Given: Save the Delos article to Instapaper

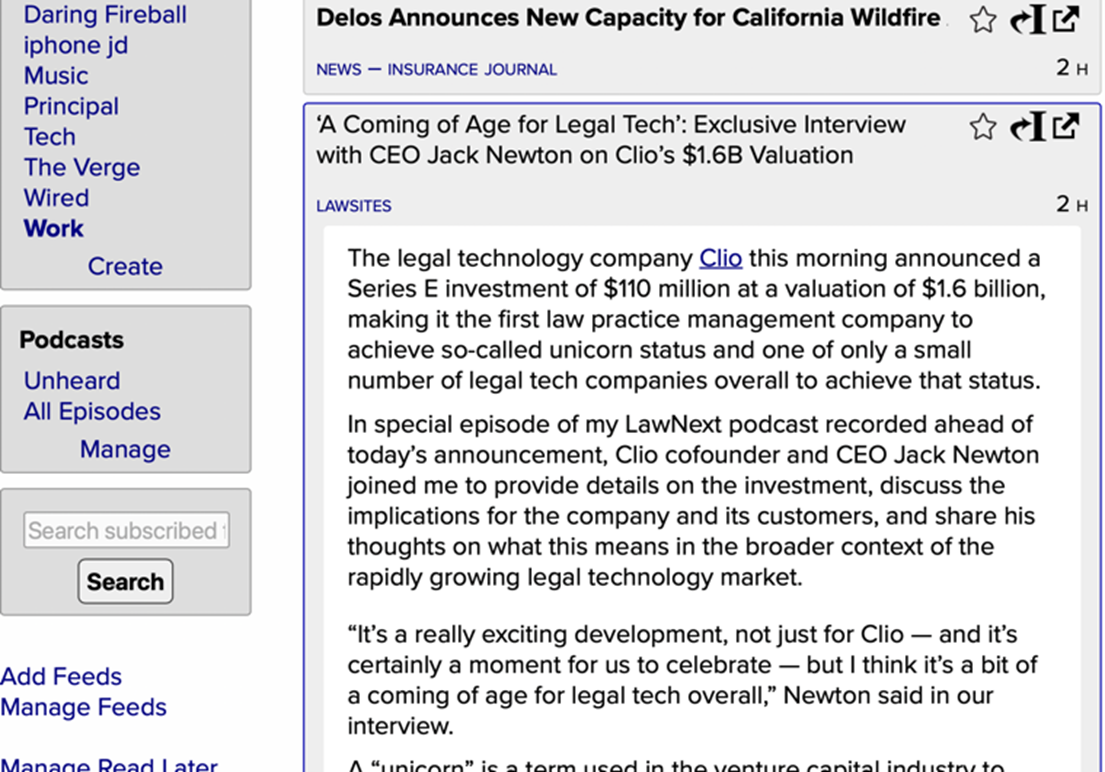Looking at the screenshot, I should click(1028, 20).
